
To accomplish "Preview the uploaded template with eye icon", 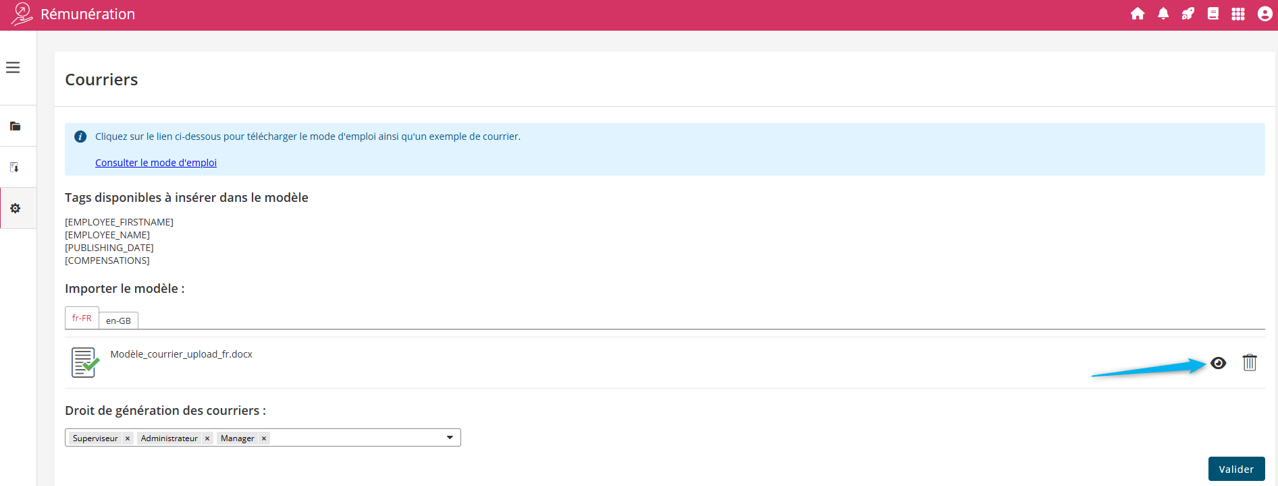I will click(x=1218, y=363).
